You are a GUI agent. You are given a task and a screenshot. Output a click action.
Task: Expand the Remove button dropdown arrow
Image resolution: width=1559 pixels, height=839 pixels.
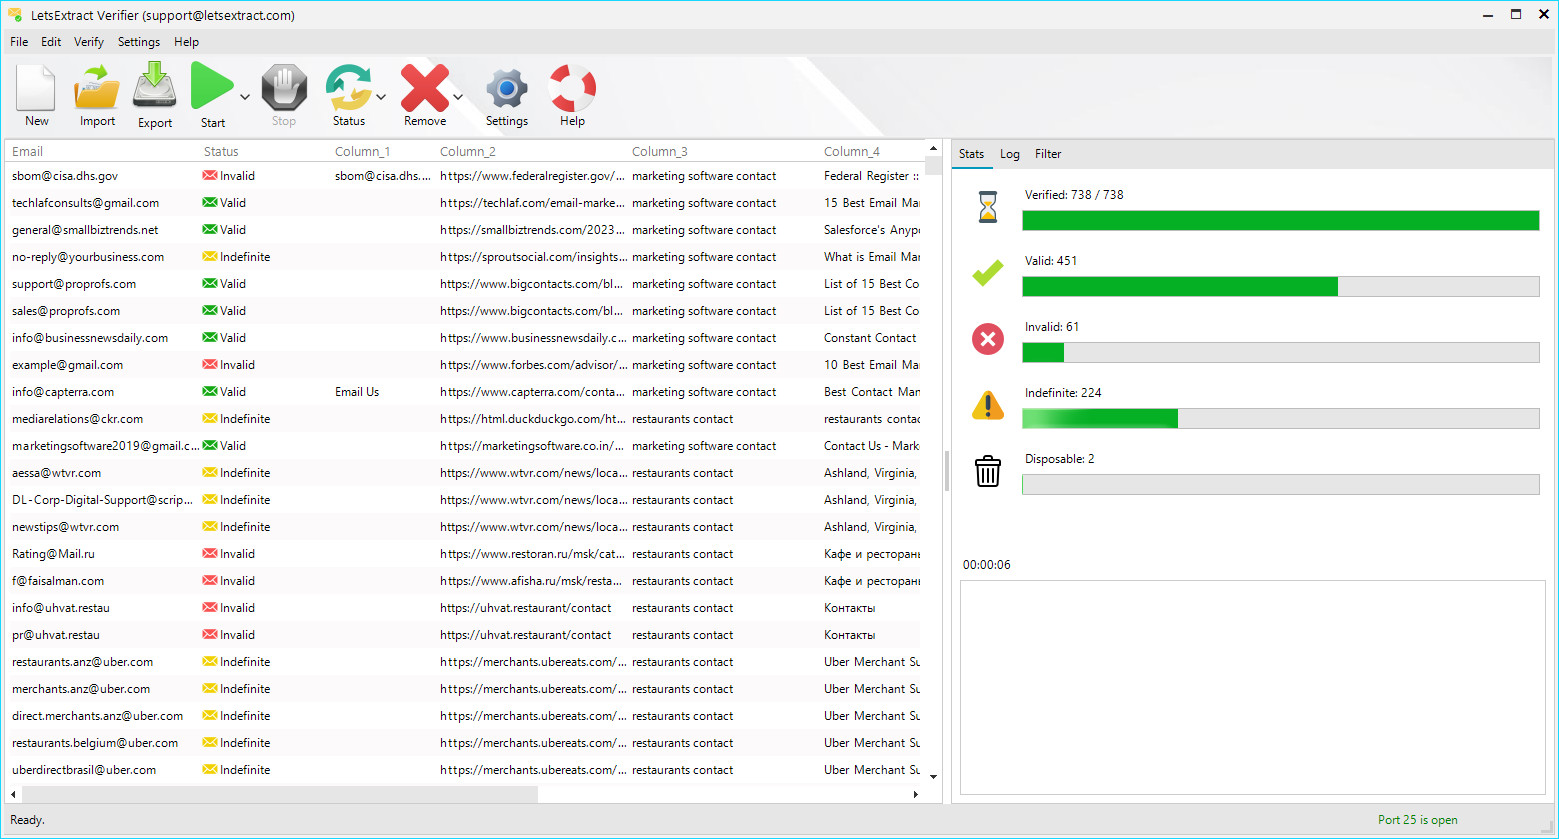(x=458, y=97)
